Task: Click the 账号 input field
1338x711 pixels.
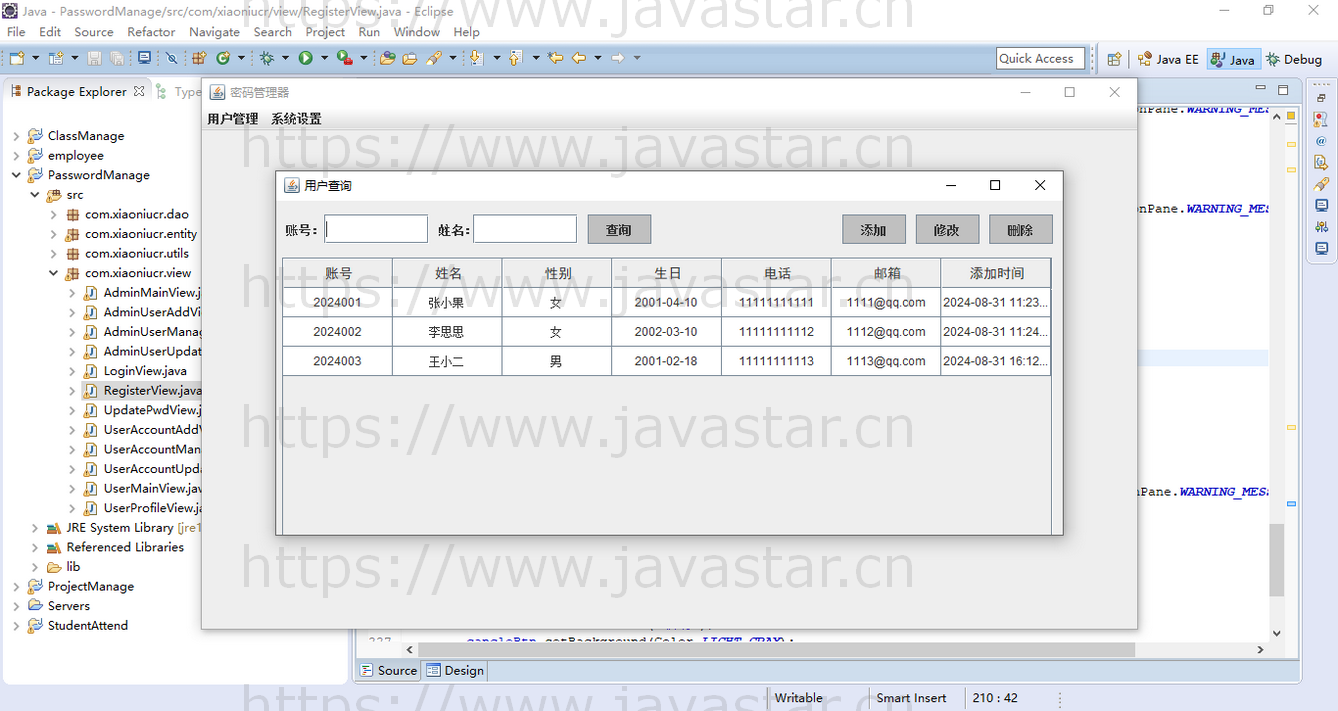Action: click(x=376, y=229)
